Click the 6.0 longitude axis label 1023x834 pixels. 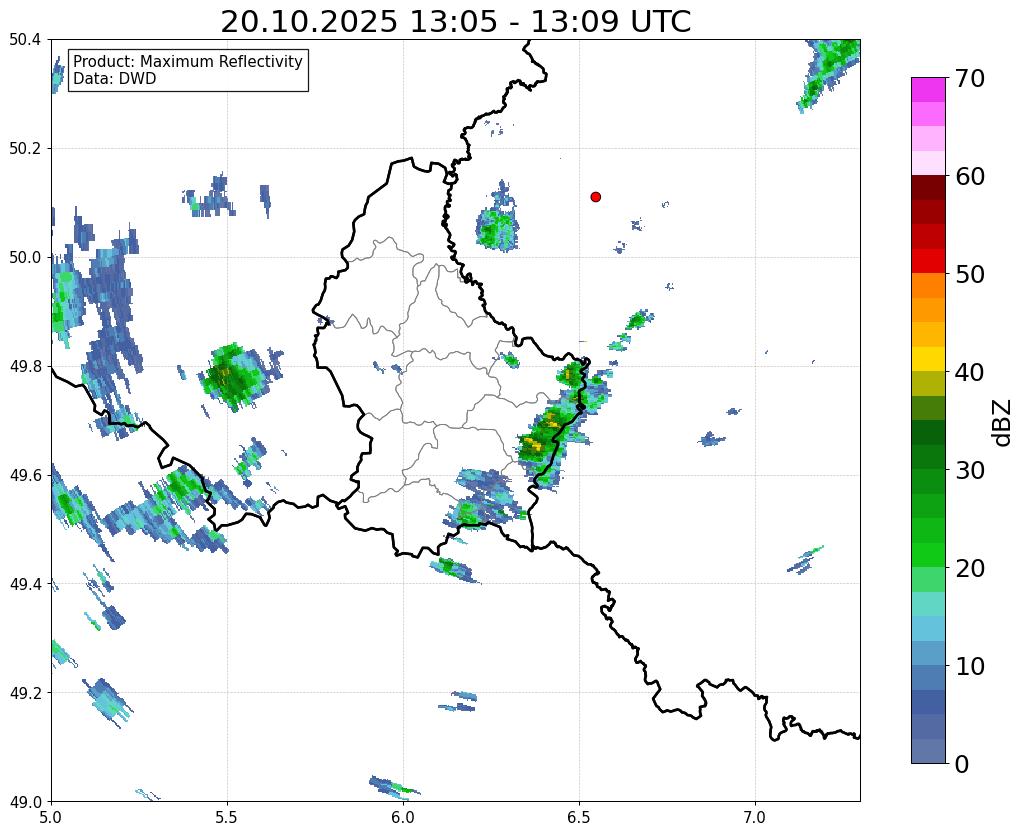pos(403,817)
